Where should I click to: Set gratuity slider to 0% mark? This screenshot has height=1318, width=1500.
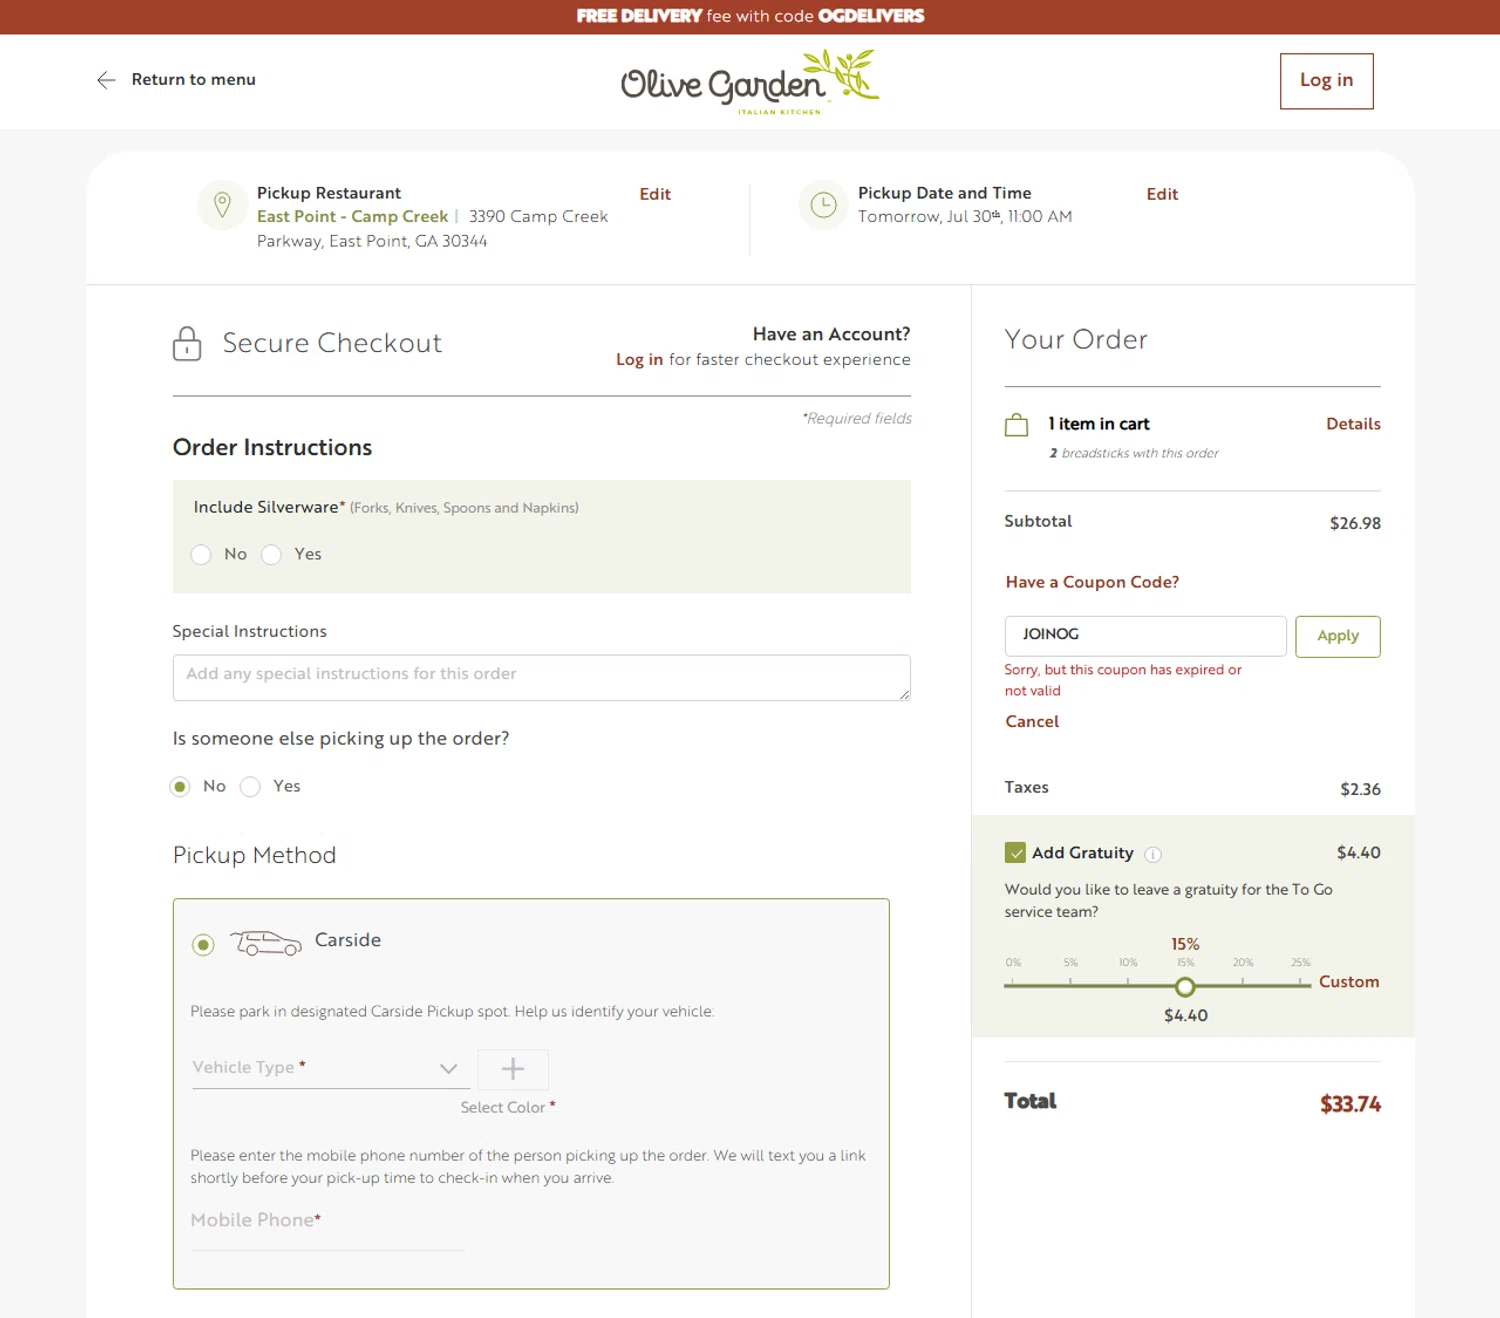(1012, 985)
